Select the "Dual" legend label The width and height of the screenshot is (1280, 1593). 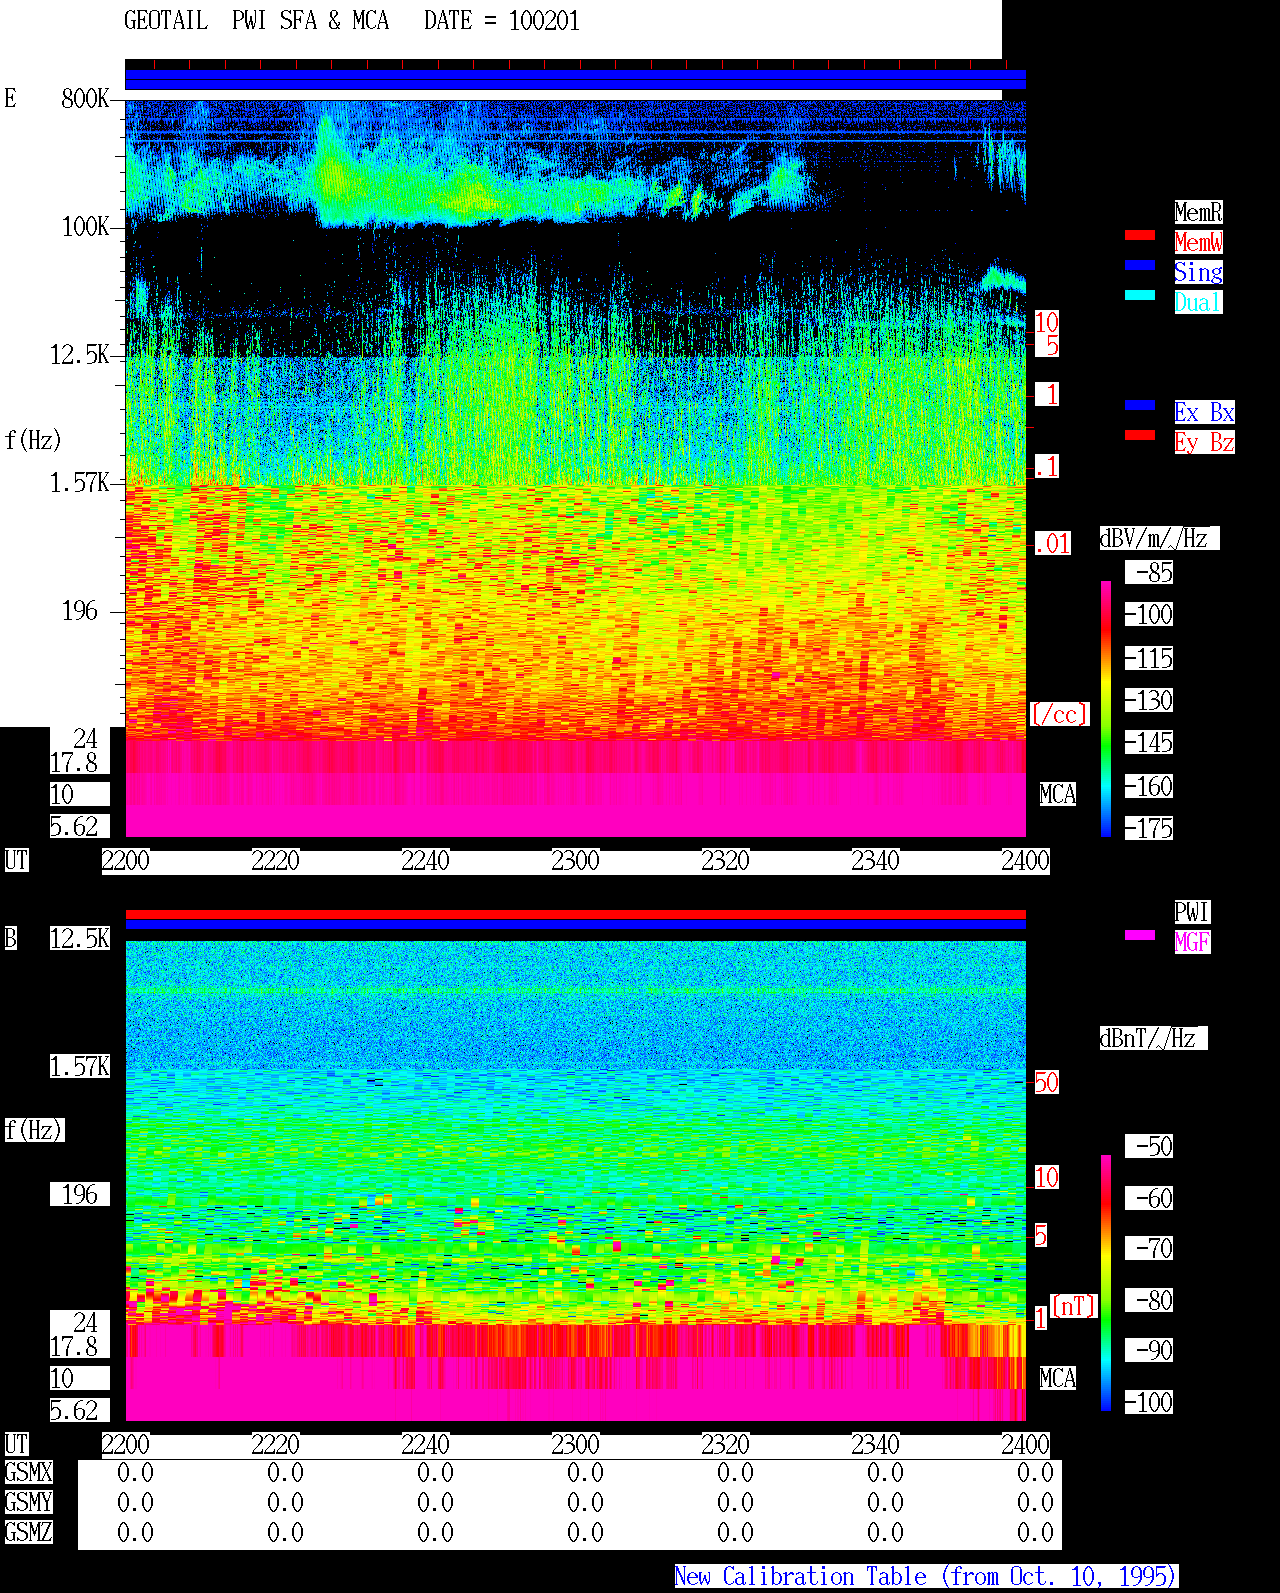coord(1198,302)
